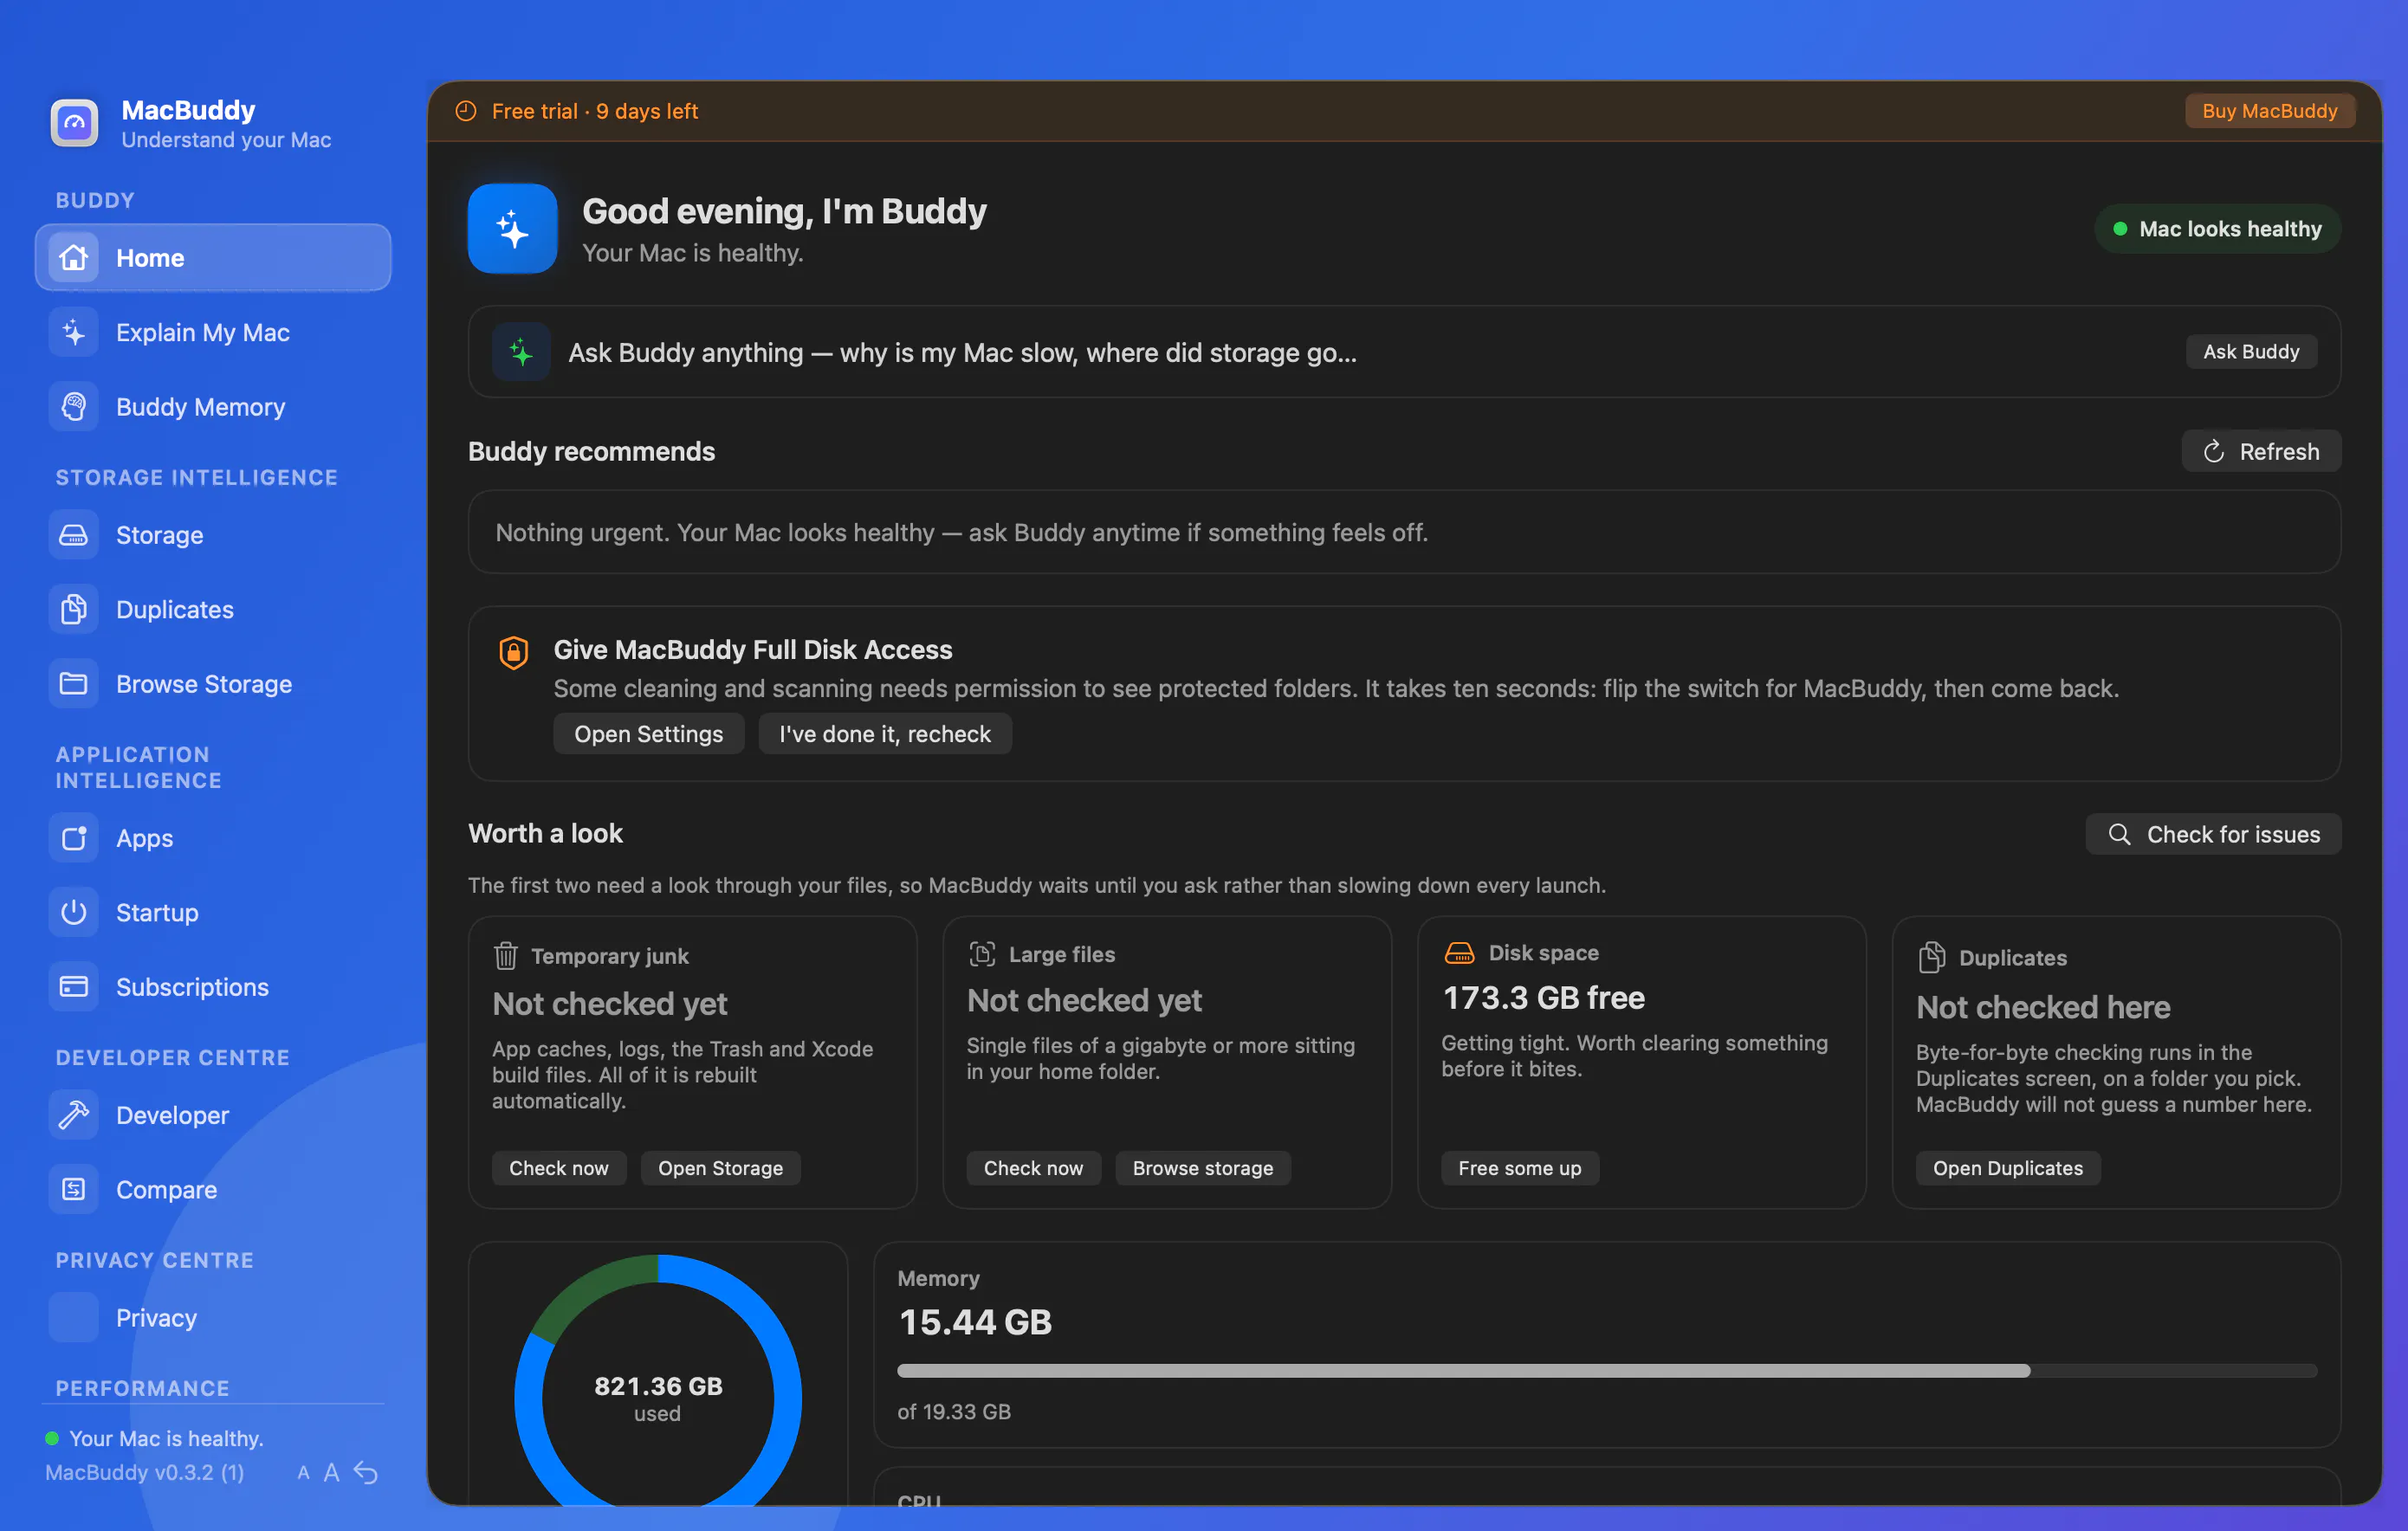Image resolution: width=2408 pixels, height=1531 pixels.
Task: Click the "Good evening, I'm Buddy" greeting
Action: [784, 211]
